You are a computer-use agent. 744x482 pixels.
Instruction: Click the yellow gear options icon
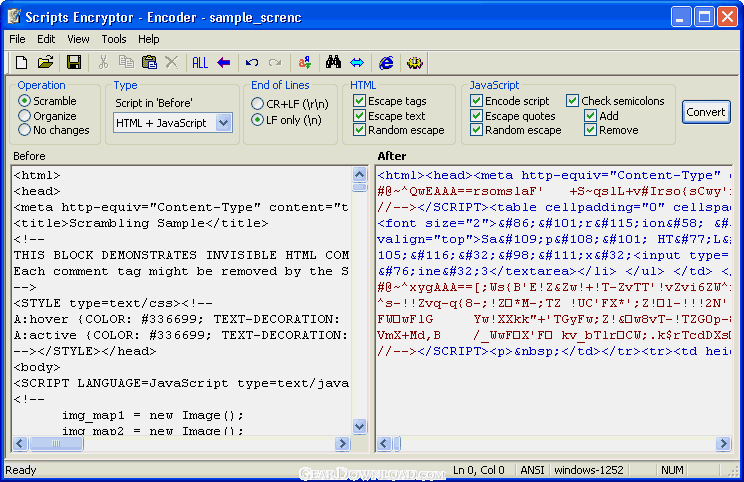tap(415, 62)
